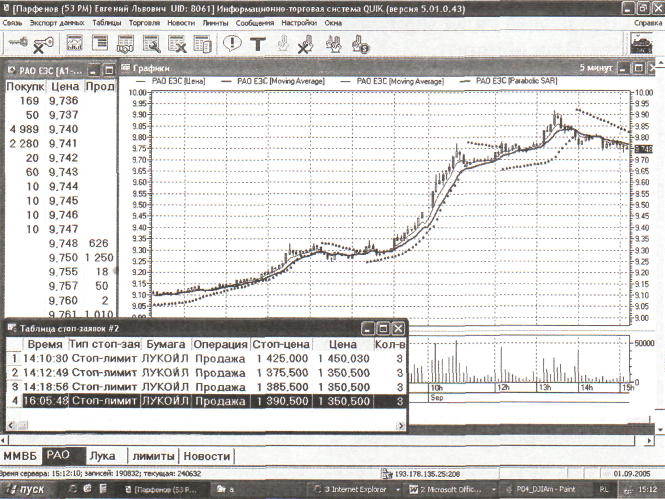The height and width of the screenshot is (499, 665).
Task: Click the РАО ЕЭС [Цена] legend label
Action: pyautogui.click(x=179, y=81)
